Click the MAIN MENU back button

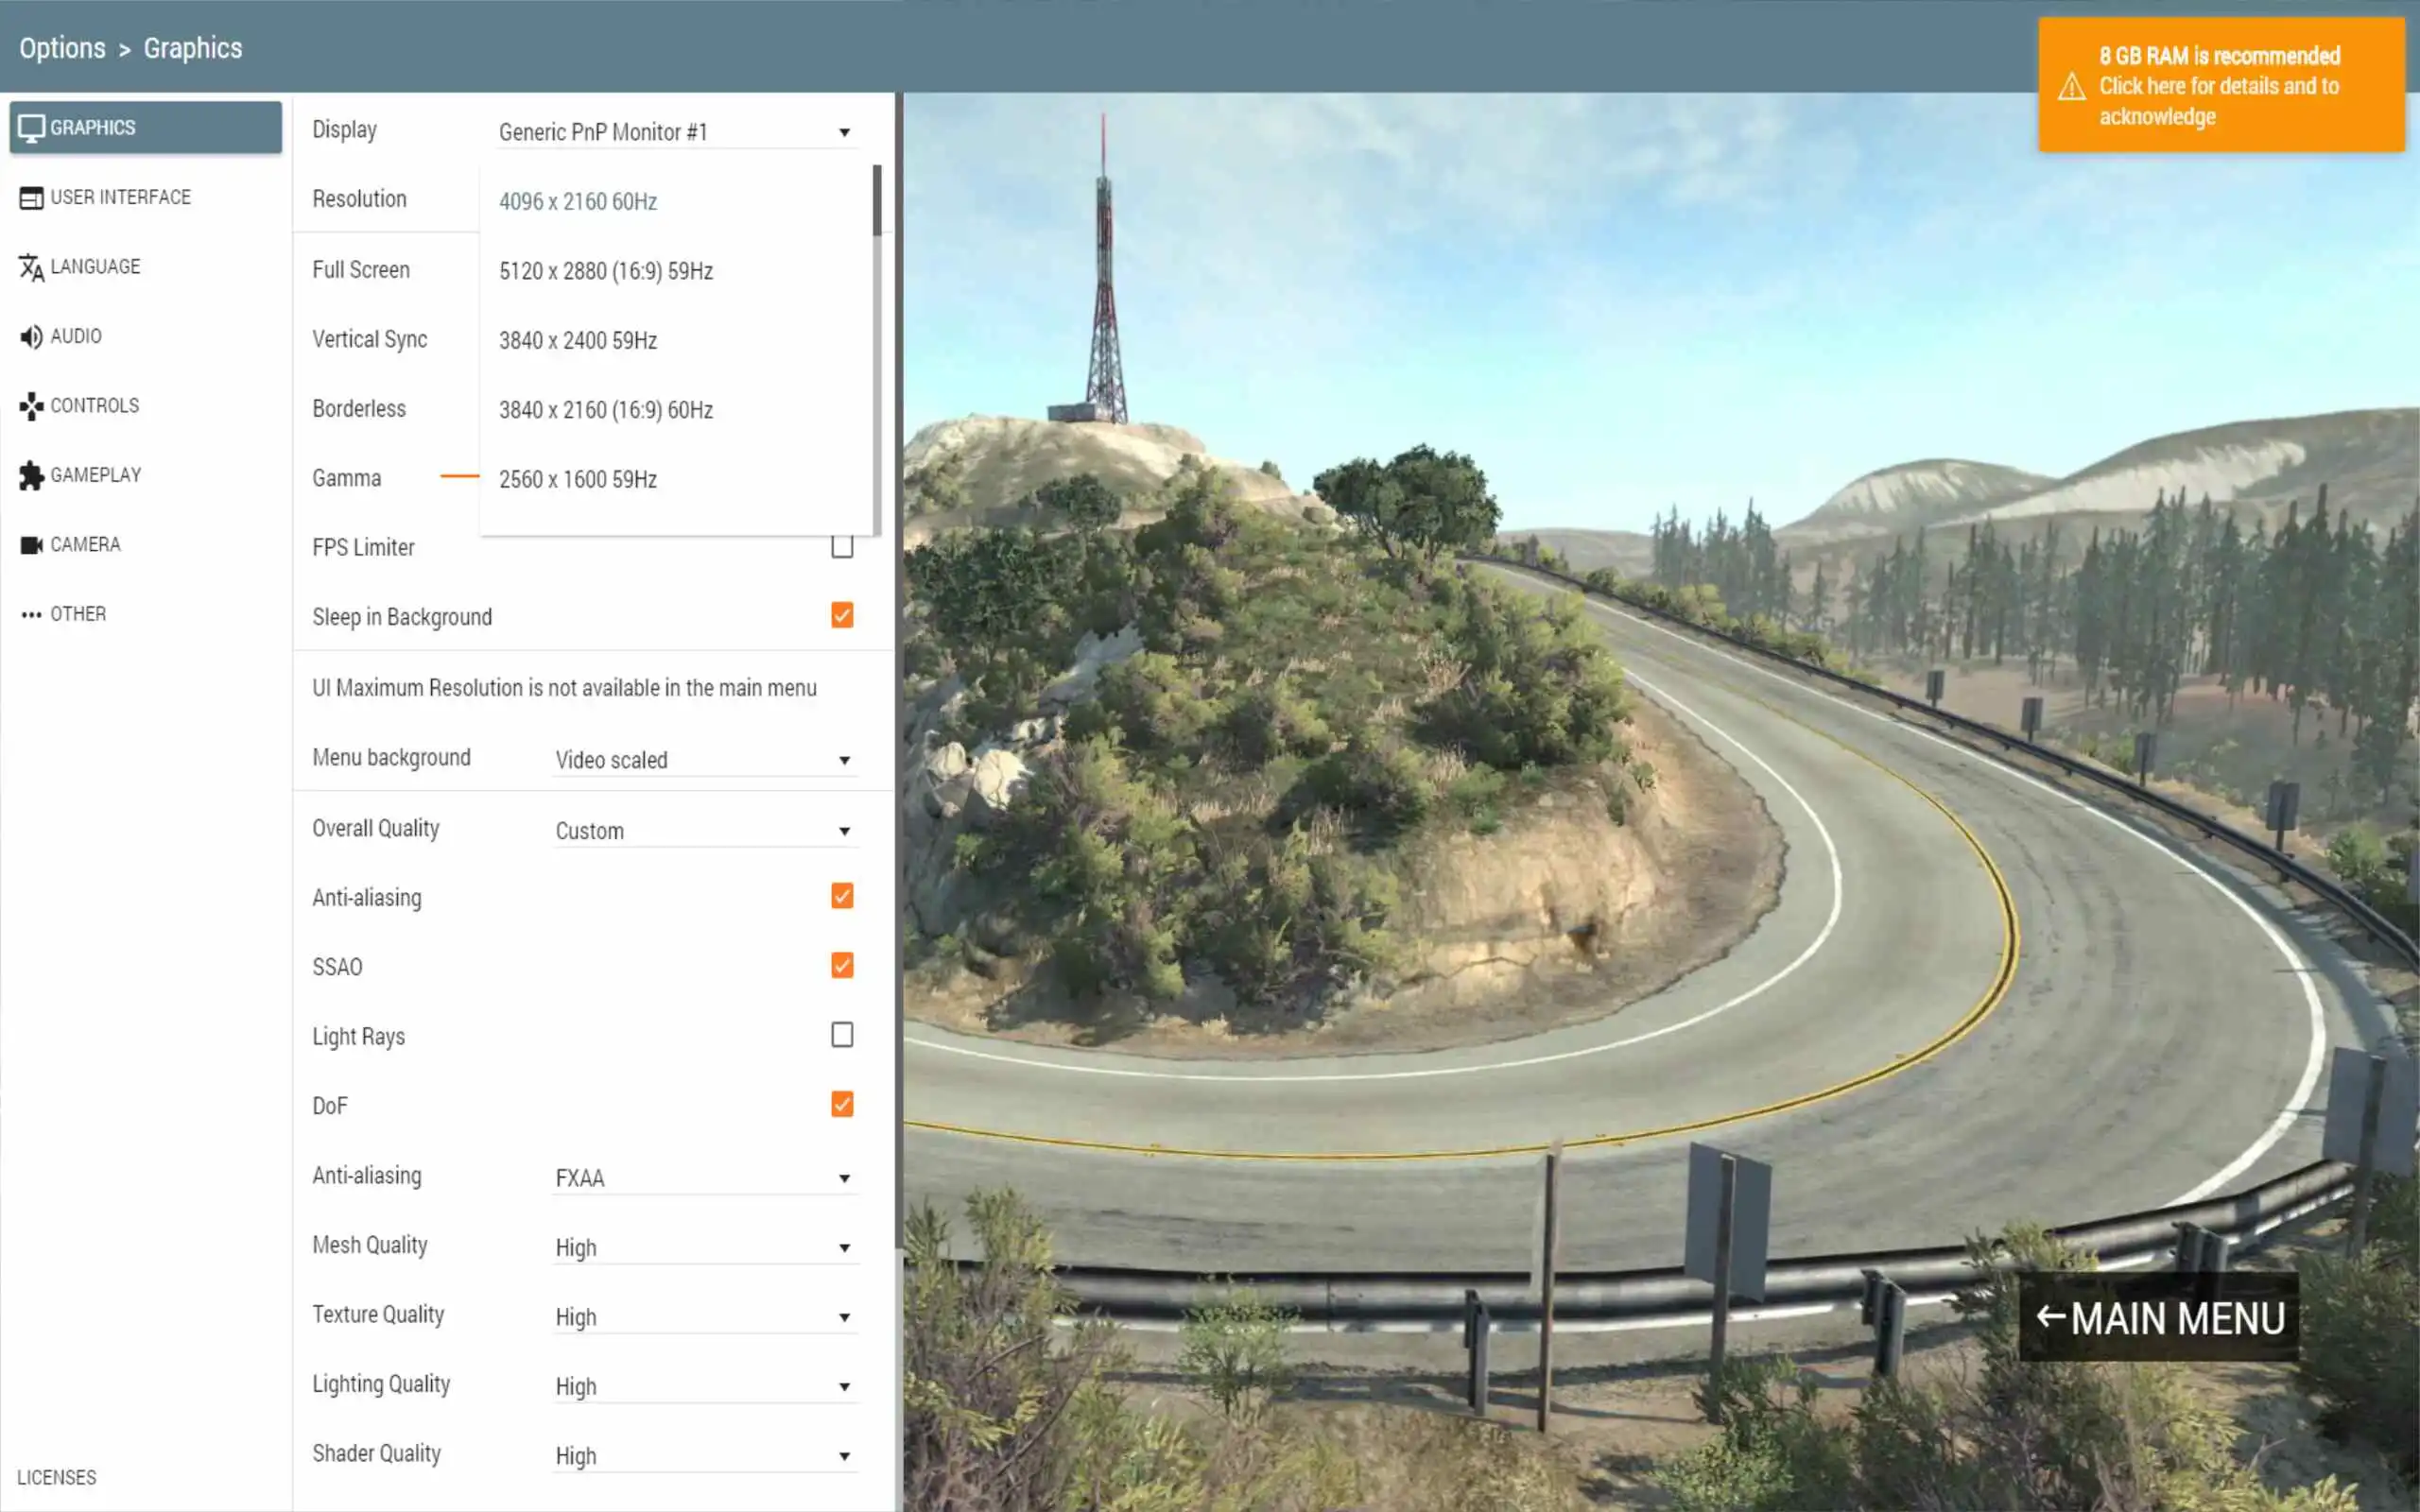[2158, 1318]
